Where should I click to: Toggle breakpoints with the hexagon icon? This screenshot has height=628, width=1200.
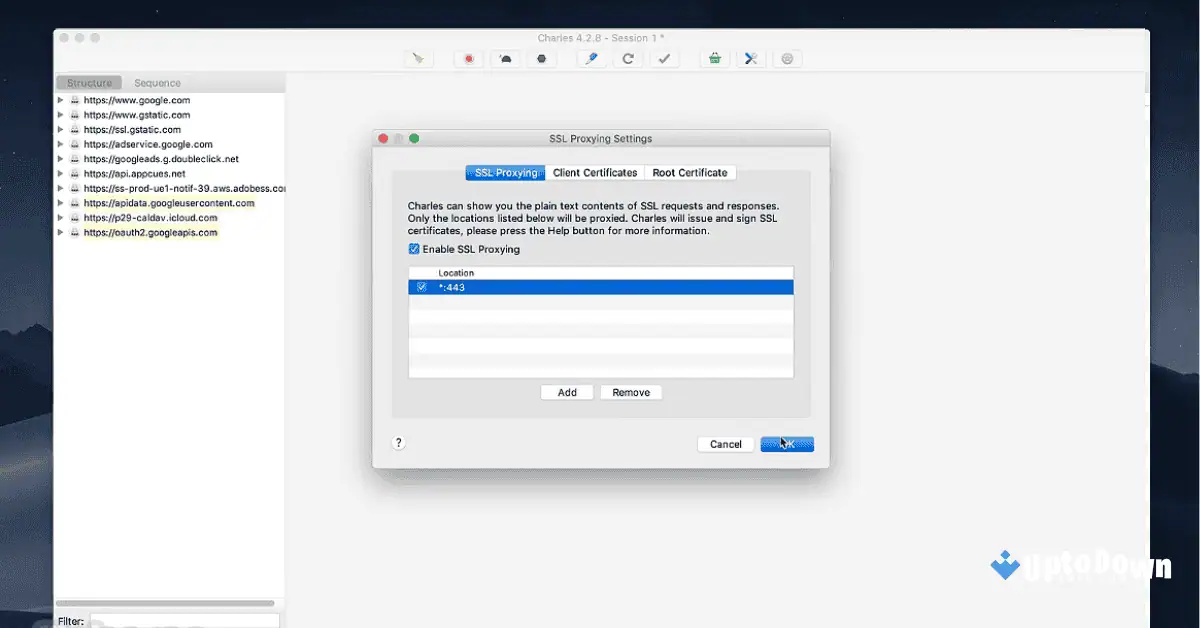(x=542, y=58)
